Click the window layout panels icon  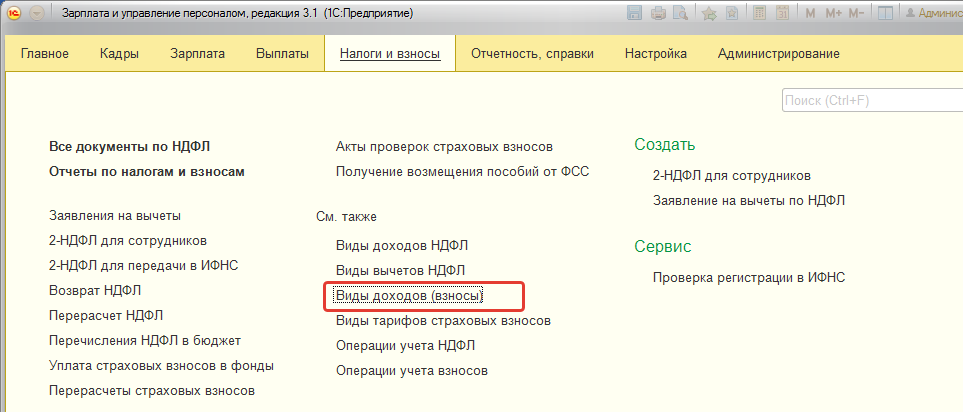(885, 13)
